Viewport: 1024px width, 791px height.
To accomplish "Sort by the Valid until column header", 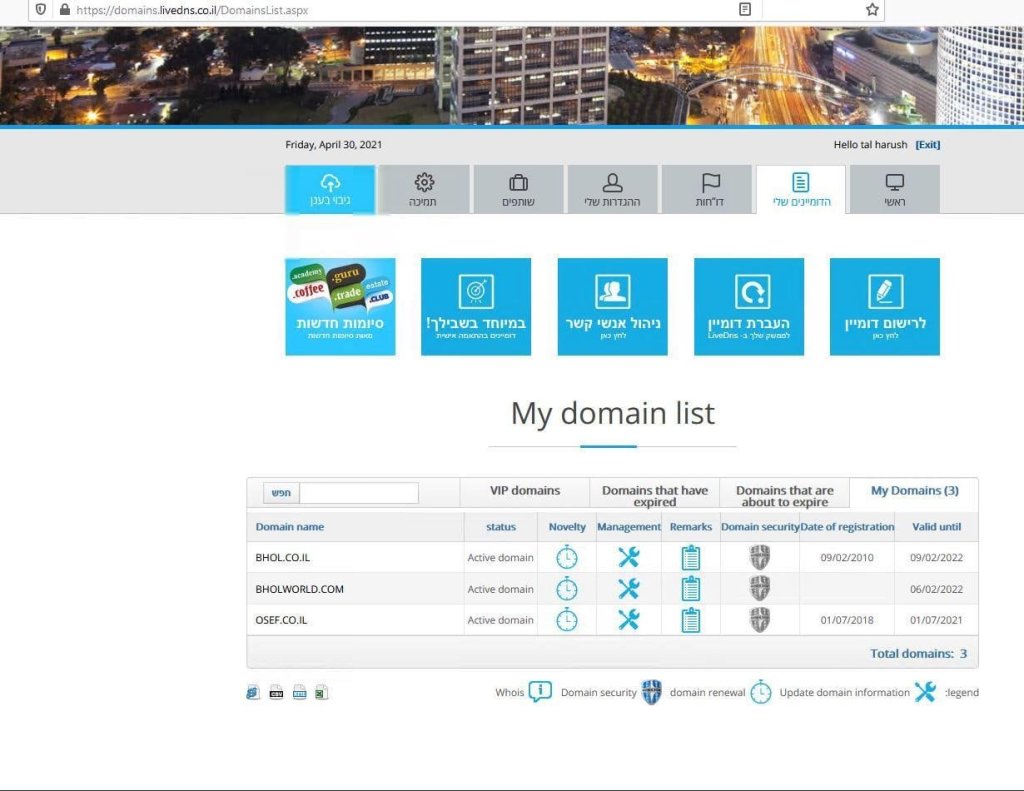I will pyautogui.click(x=936, y=527).
